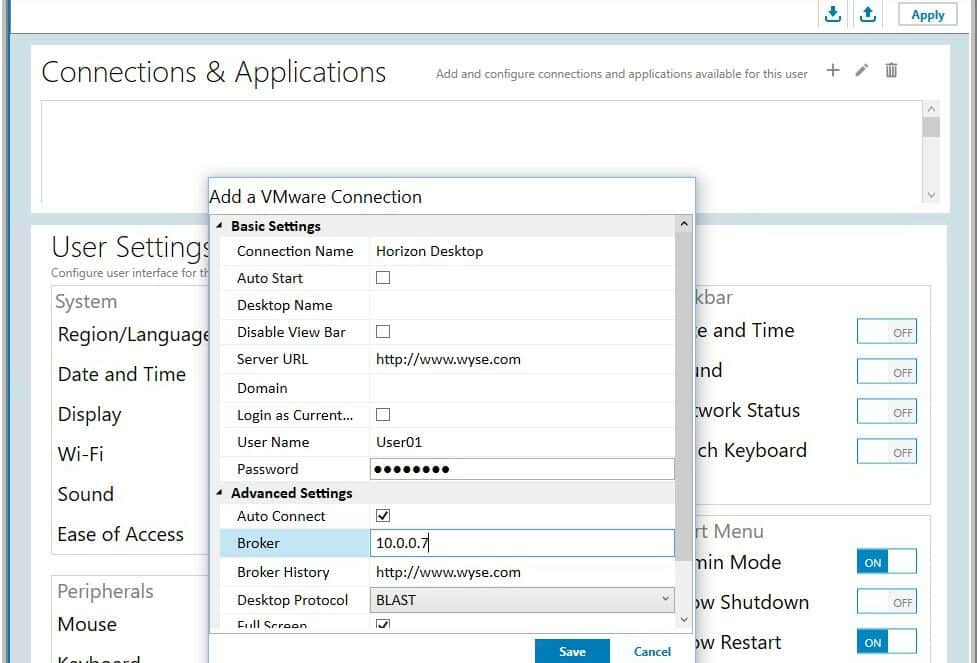Open the Desktop Protocol BLAST dropdown
The height and width of the screenshot is (663, 977).
click(522, 599)
